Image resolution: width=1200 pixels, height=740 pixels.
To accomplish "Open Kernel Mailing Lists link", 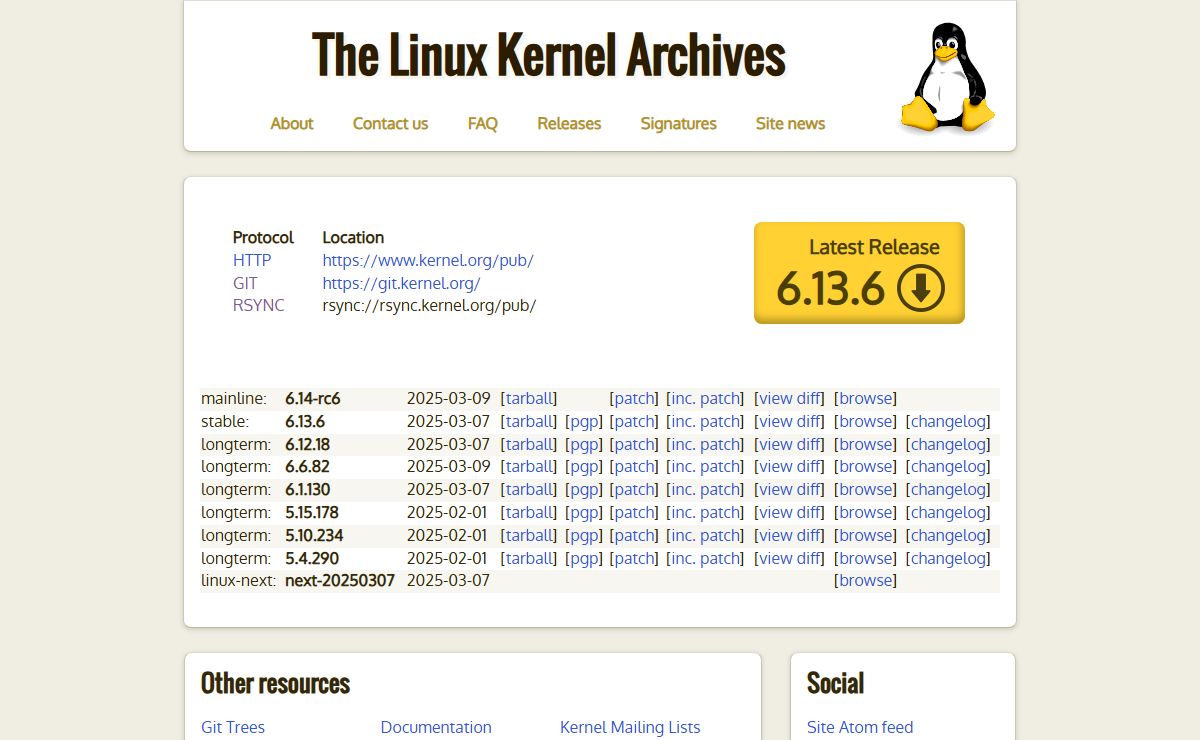I will (x=630, y=727).
